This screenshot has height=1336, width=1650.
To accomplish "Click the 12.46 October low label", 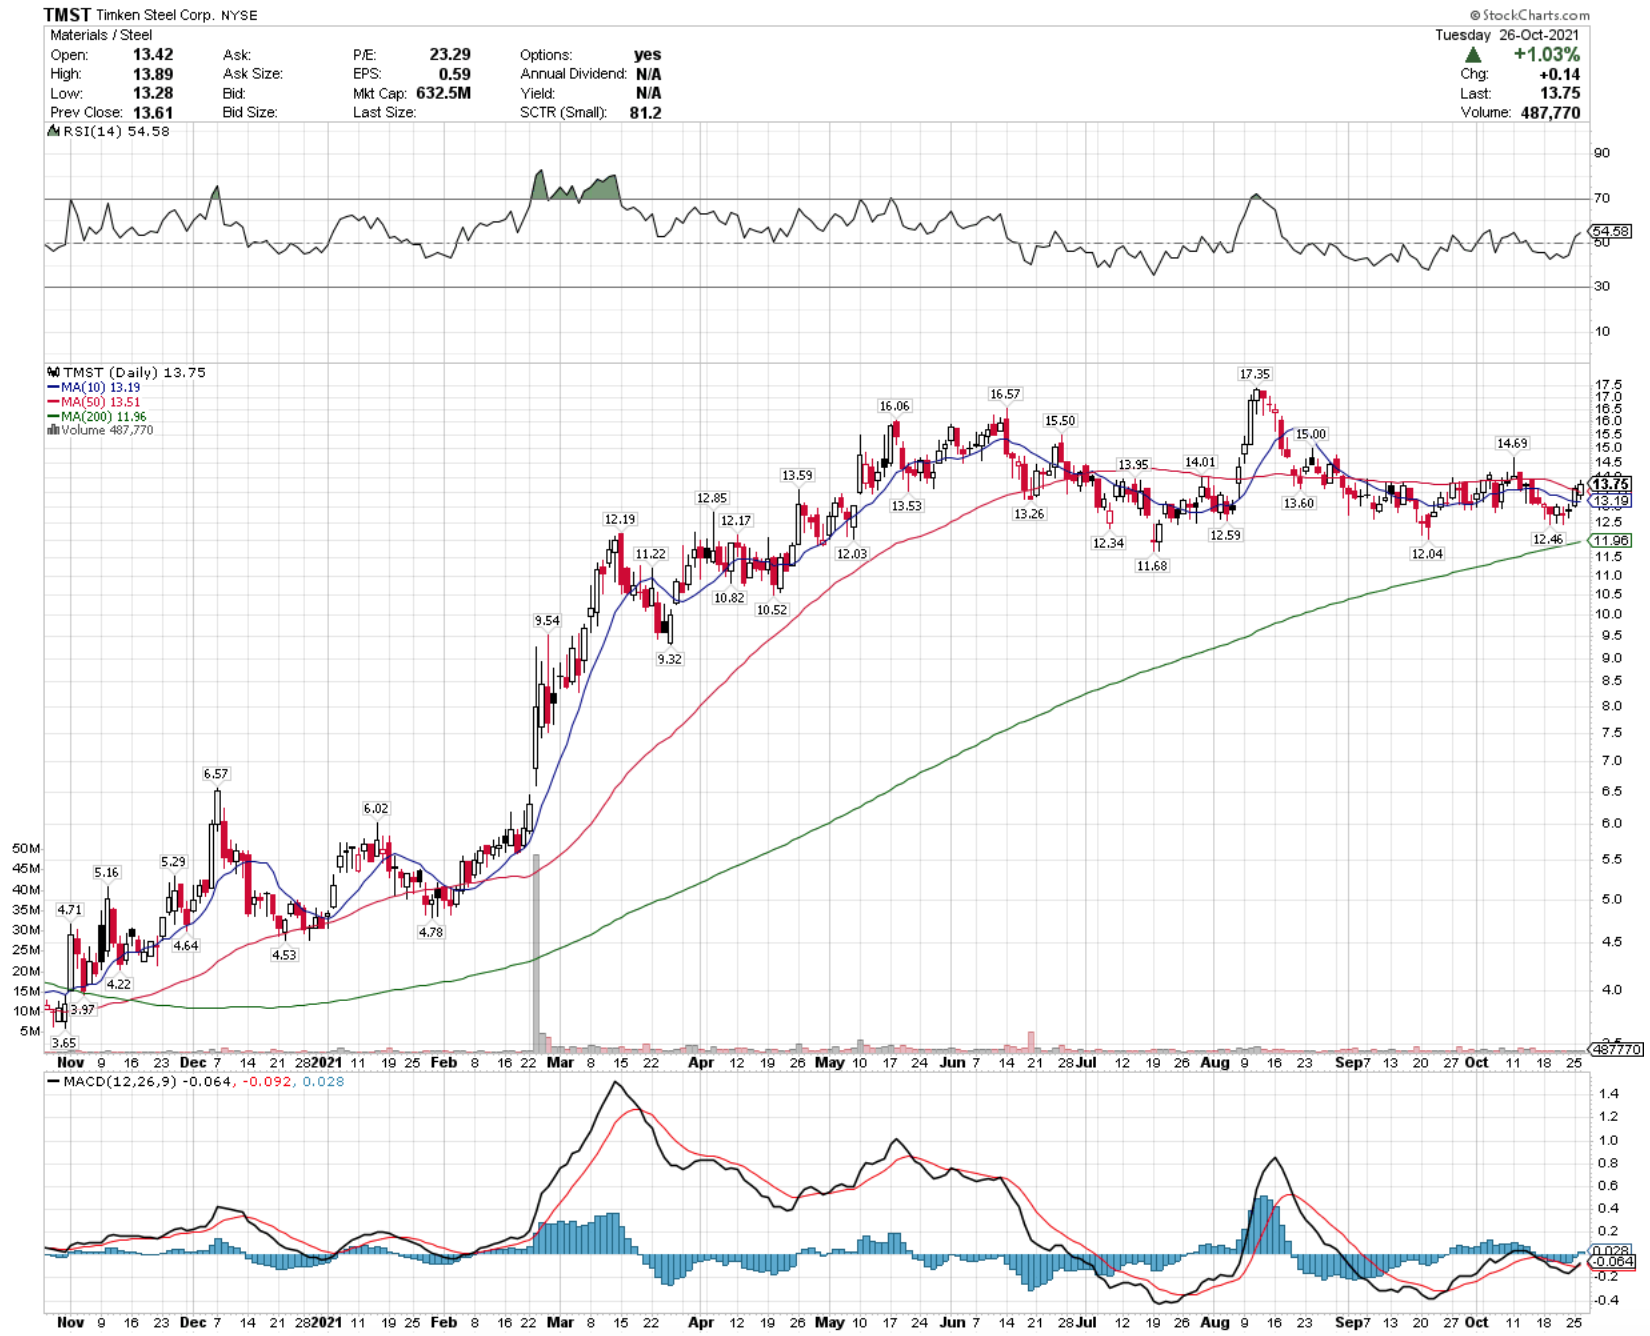I will 1548,540.
